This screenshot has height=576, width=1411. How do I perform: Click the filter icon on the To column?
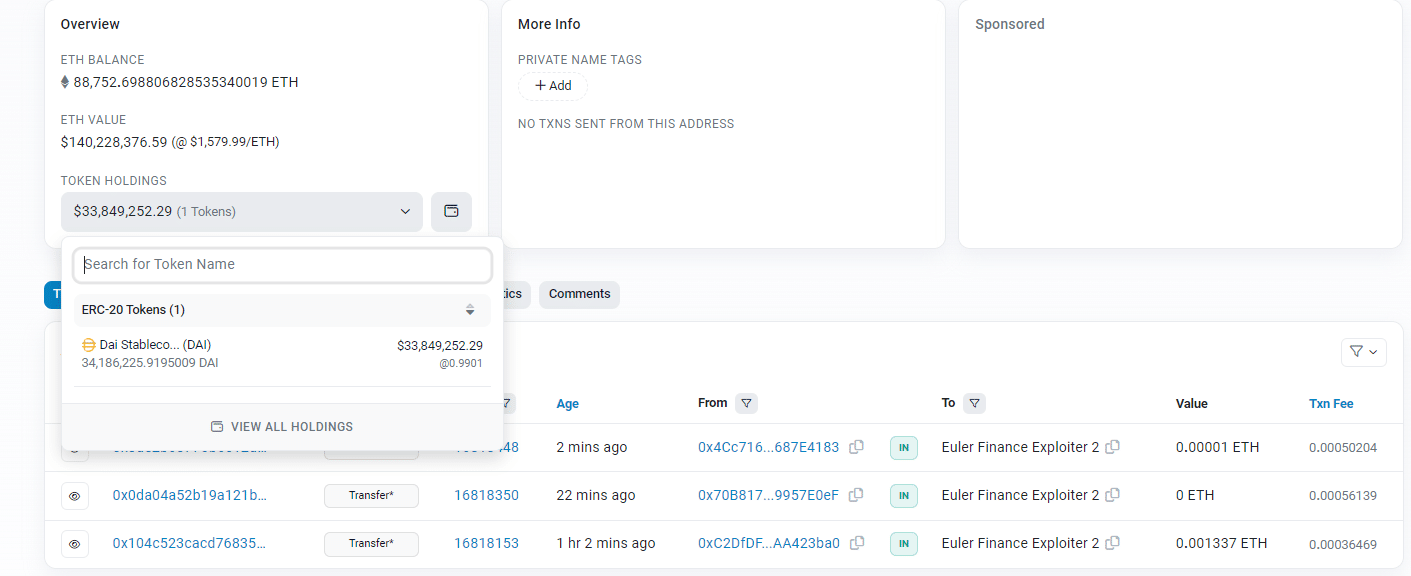tap(977, 403)
